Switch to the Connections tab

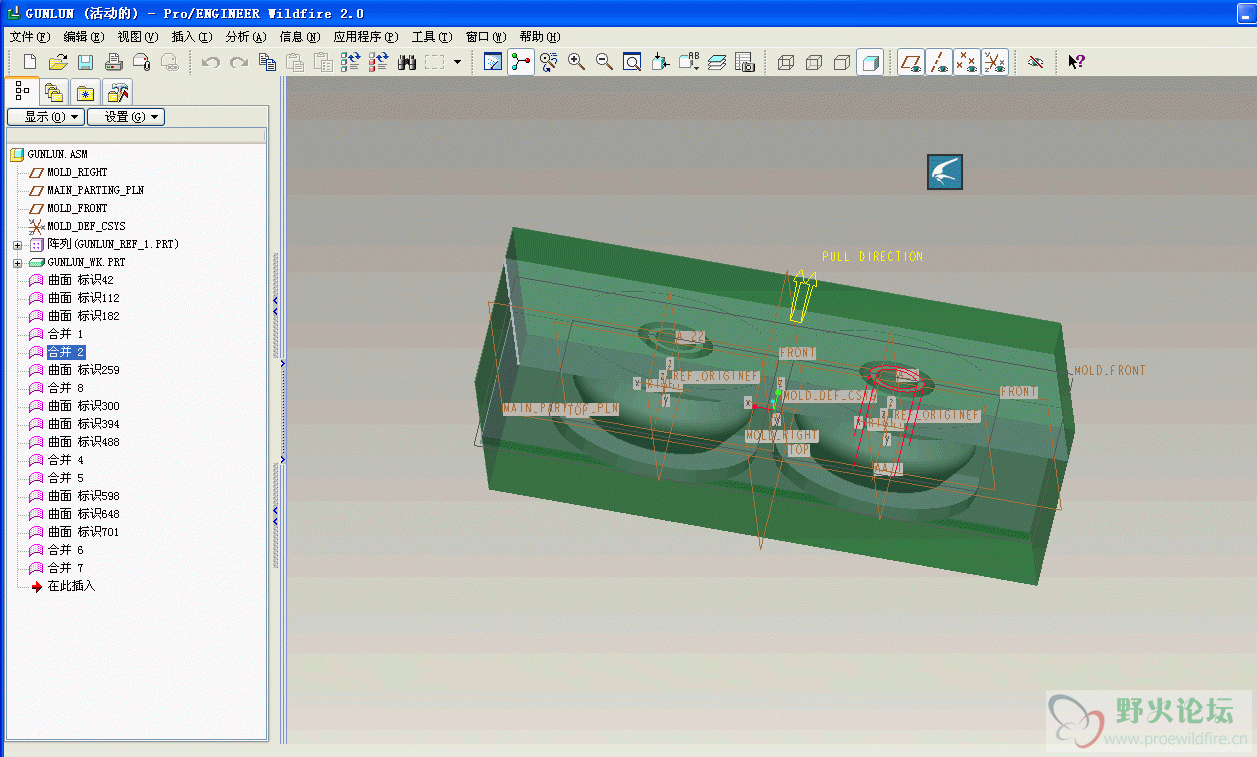118,93
